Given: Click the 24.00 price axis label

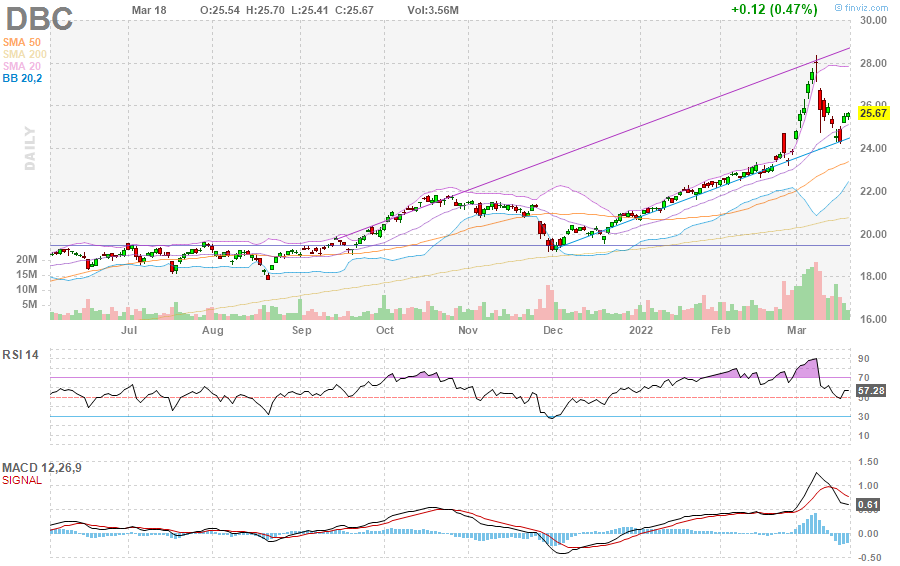Looking at the screenshot, I should pyautogui.click(x=873, y=149).
